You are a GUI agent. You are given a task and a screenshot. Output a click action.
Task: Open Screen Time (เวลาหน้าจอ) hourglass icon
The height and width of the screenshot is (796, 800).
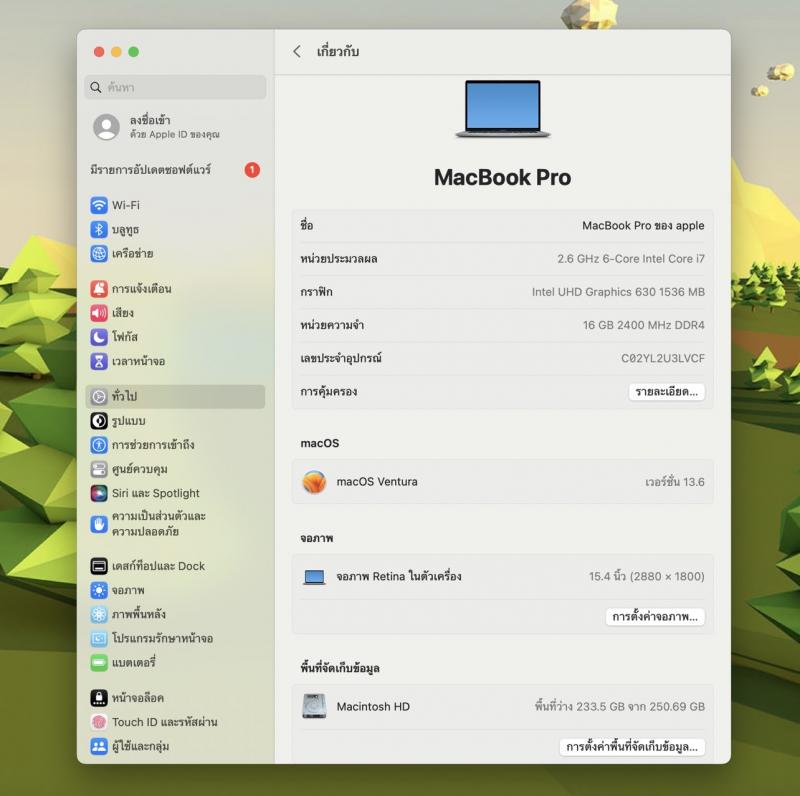[99, 361]
